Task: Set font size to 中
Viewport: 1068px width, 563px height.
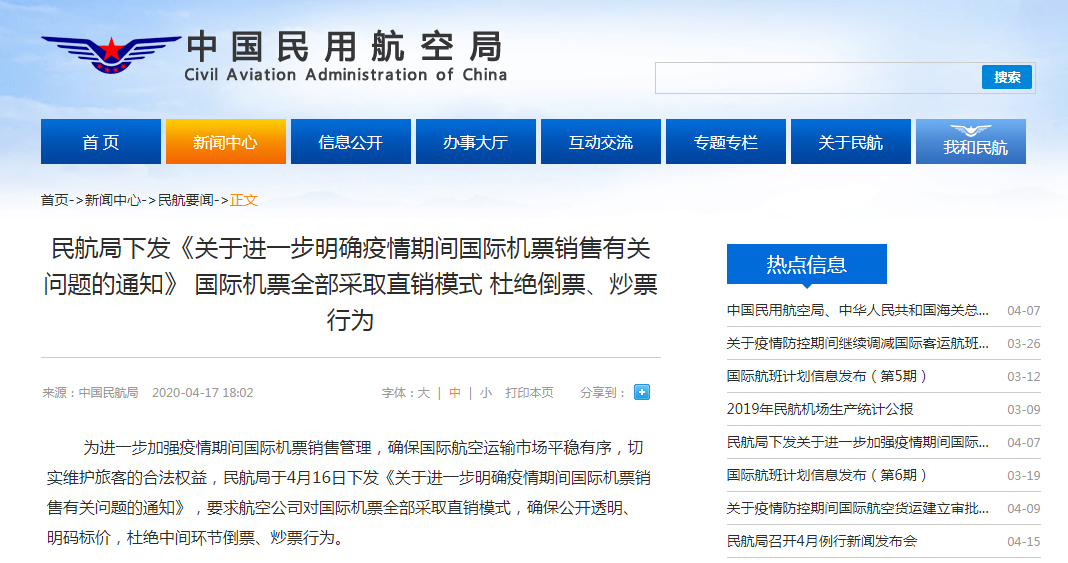Action: coord(454,393)
